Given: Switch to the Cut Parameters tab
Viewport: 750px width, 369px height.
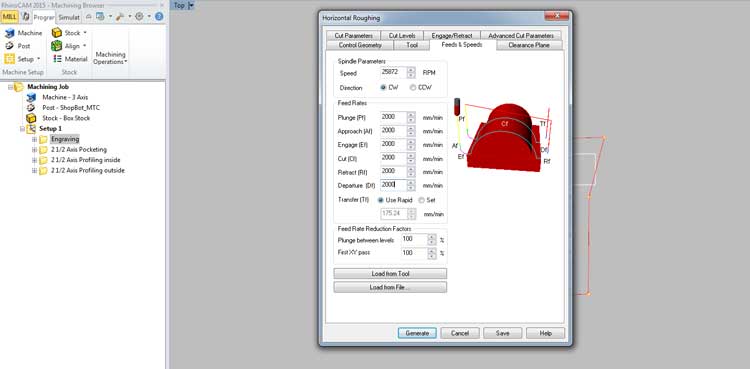Looking at the screenshot, I should 353,36.
